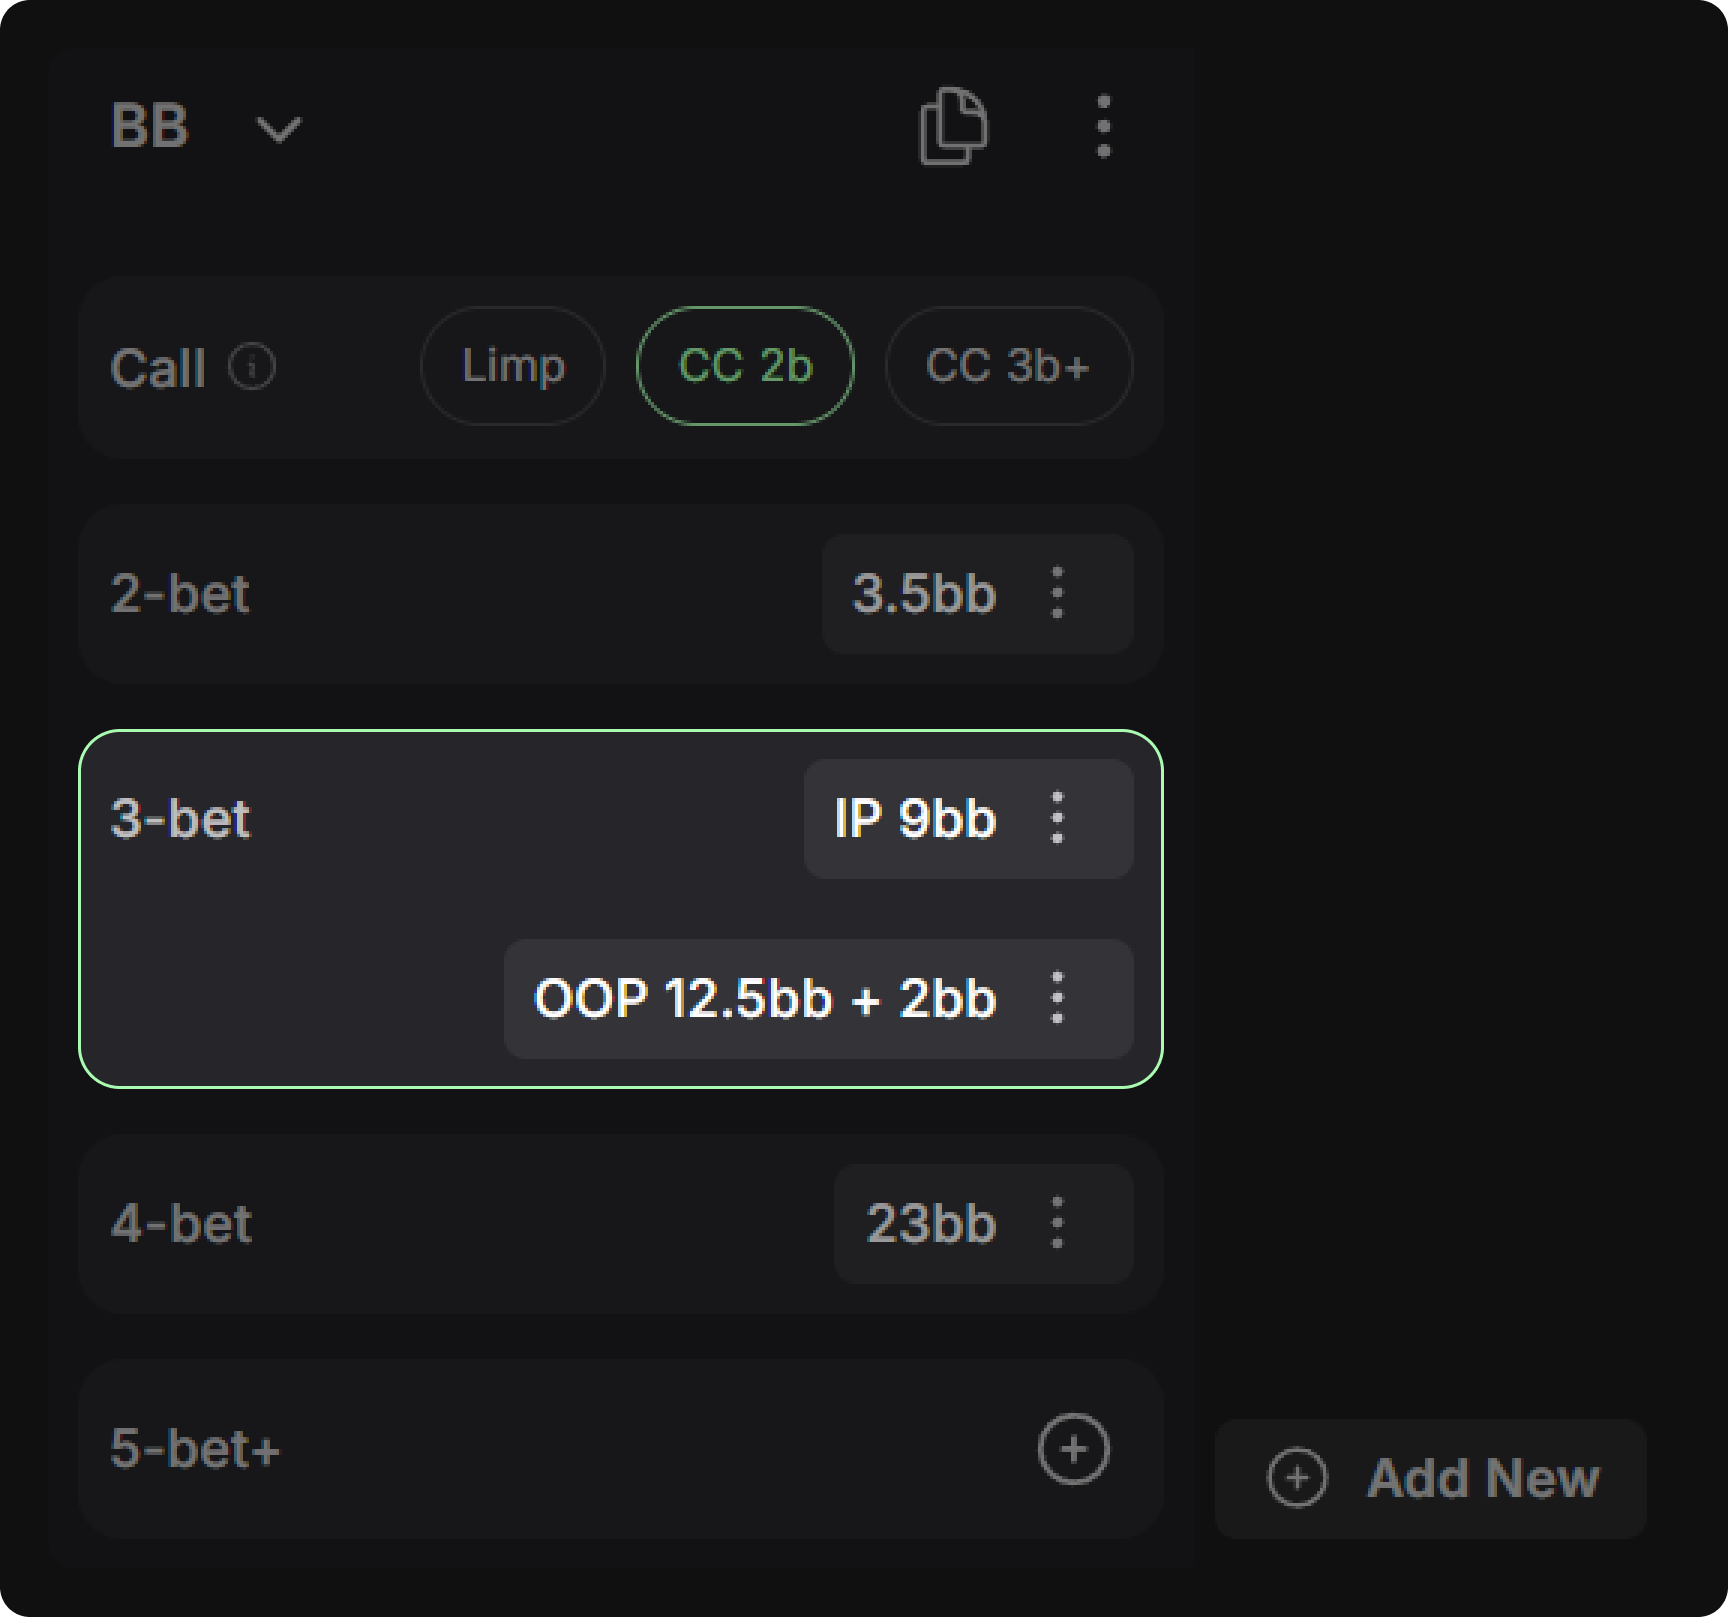The width and height of the screenshot is (1728, 1617).
Task: Toggle the CC 3b+ call option
Action: (1008, 366)
